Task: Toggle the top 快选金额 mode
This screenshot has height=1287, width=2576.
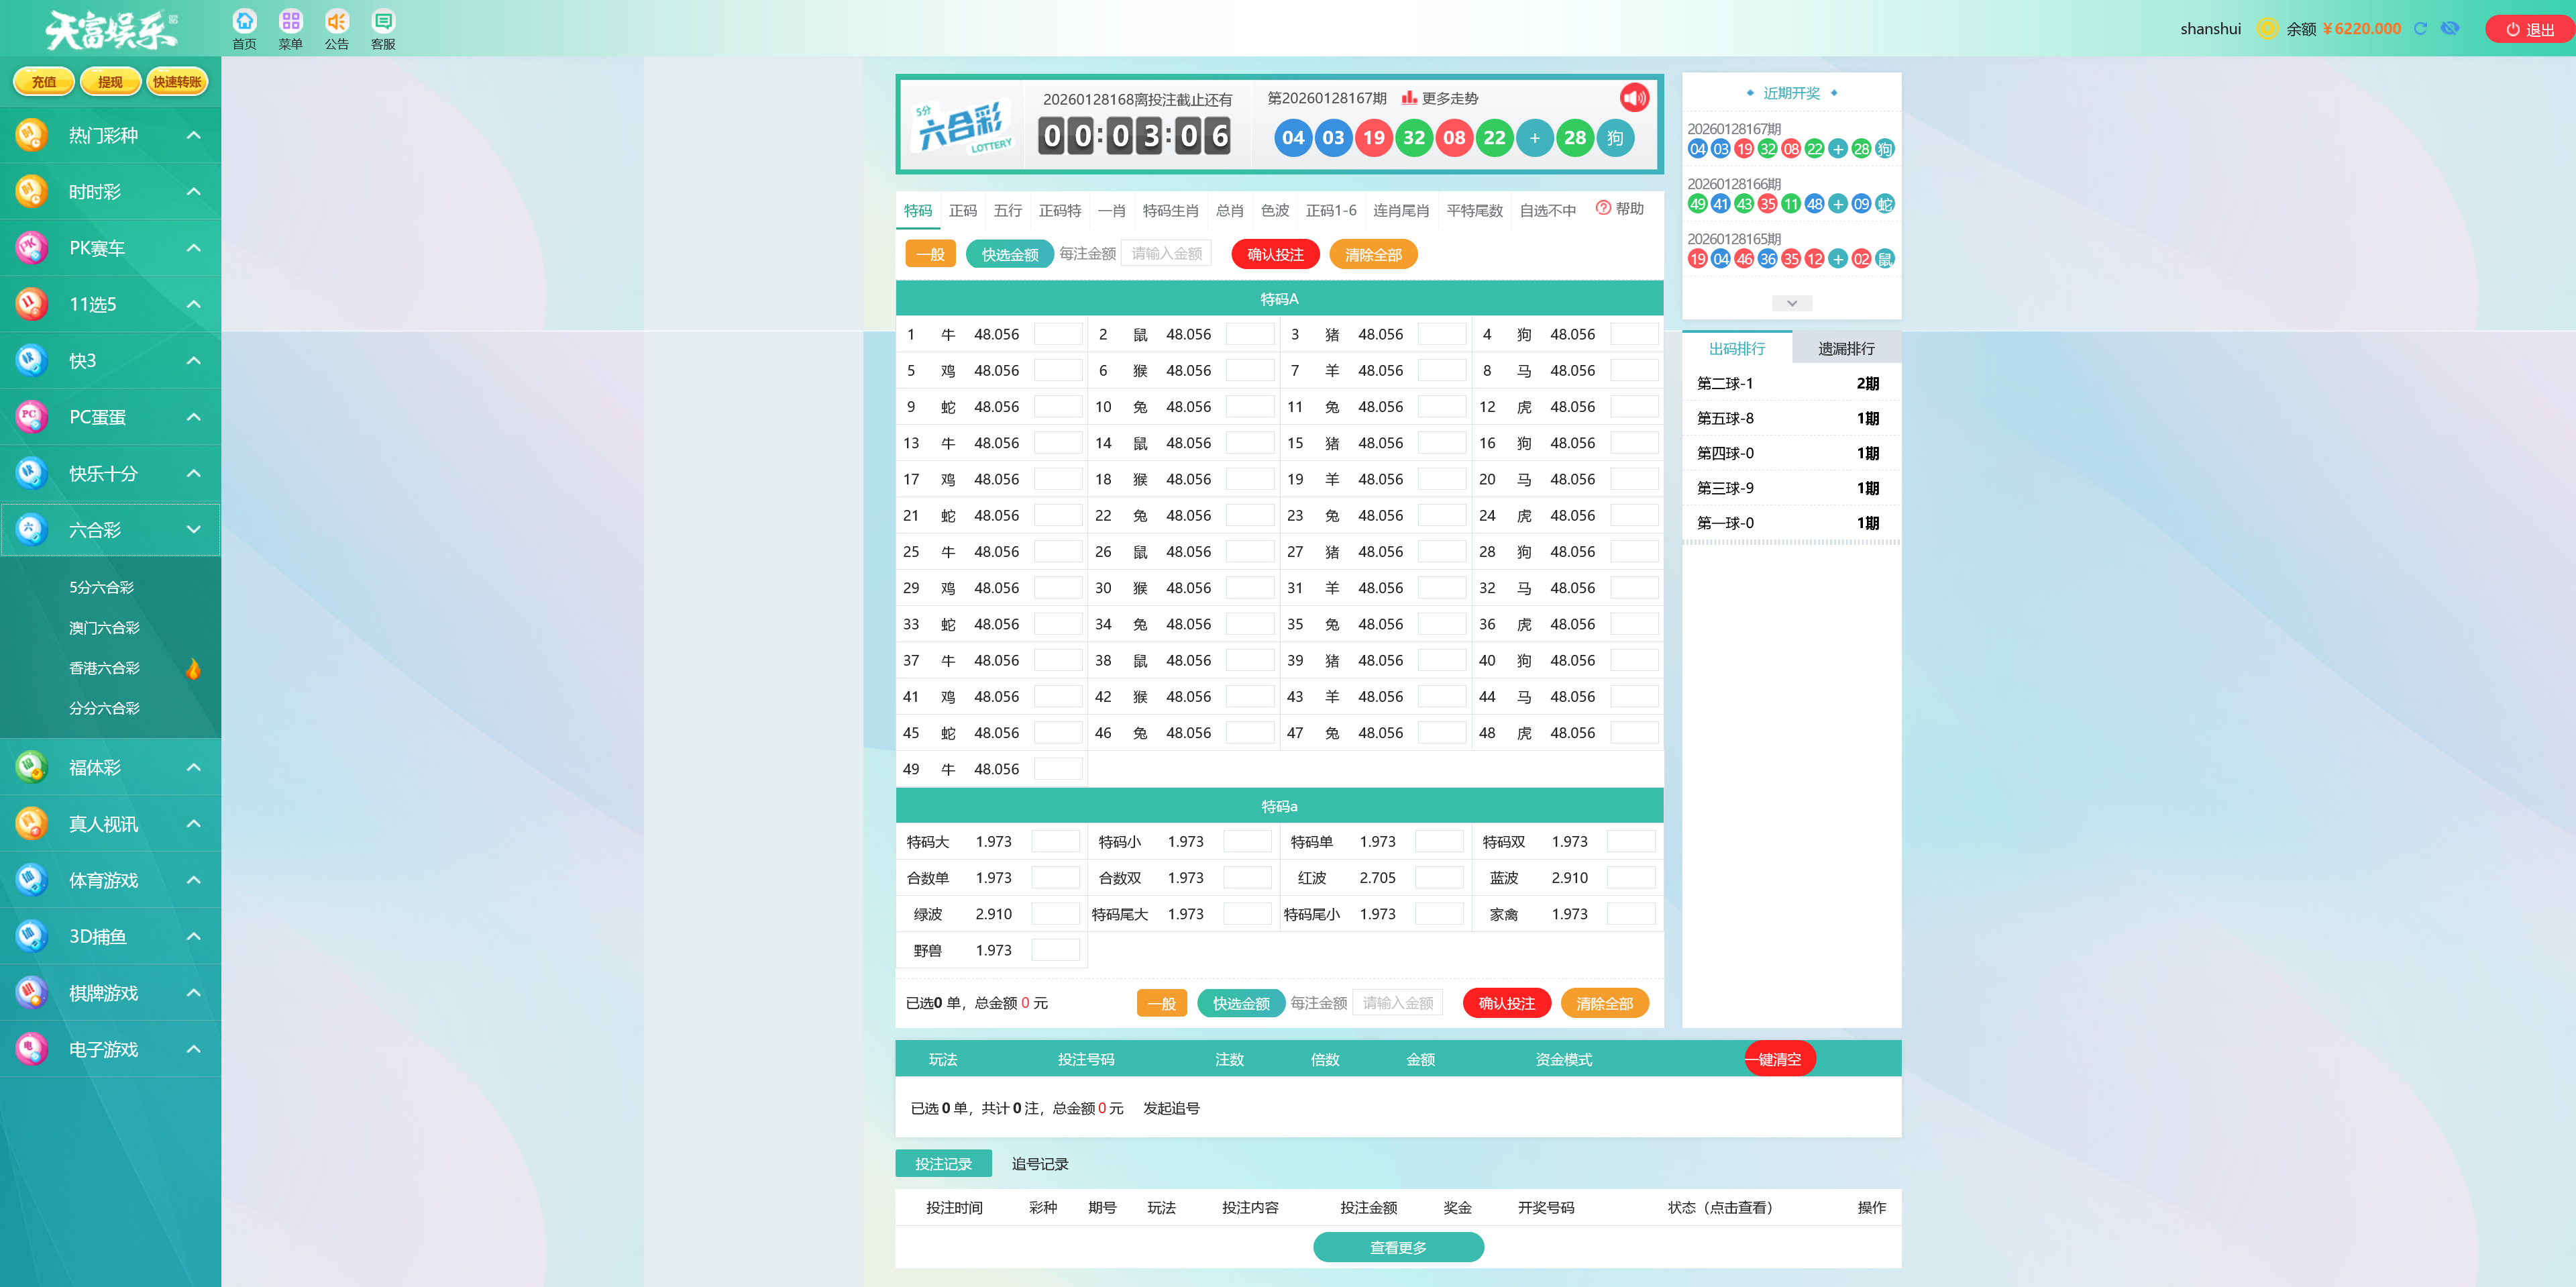Action: click(x=1009, y=254)
